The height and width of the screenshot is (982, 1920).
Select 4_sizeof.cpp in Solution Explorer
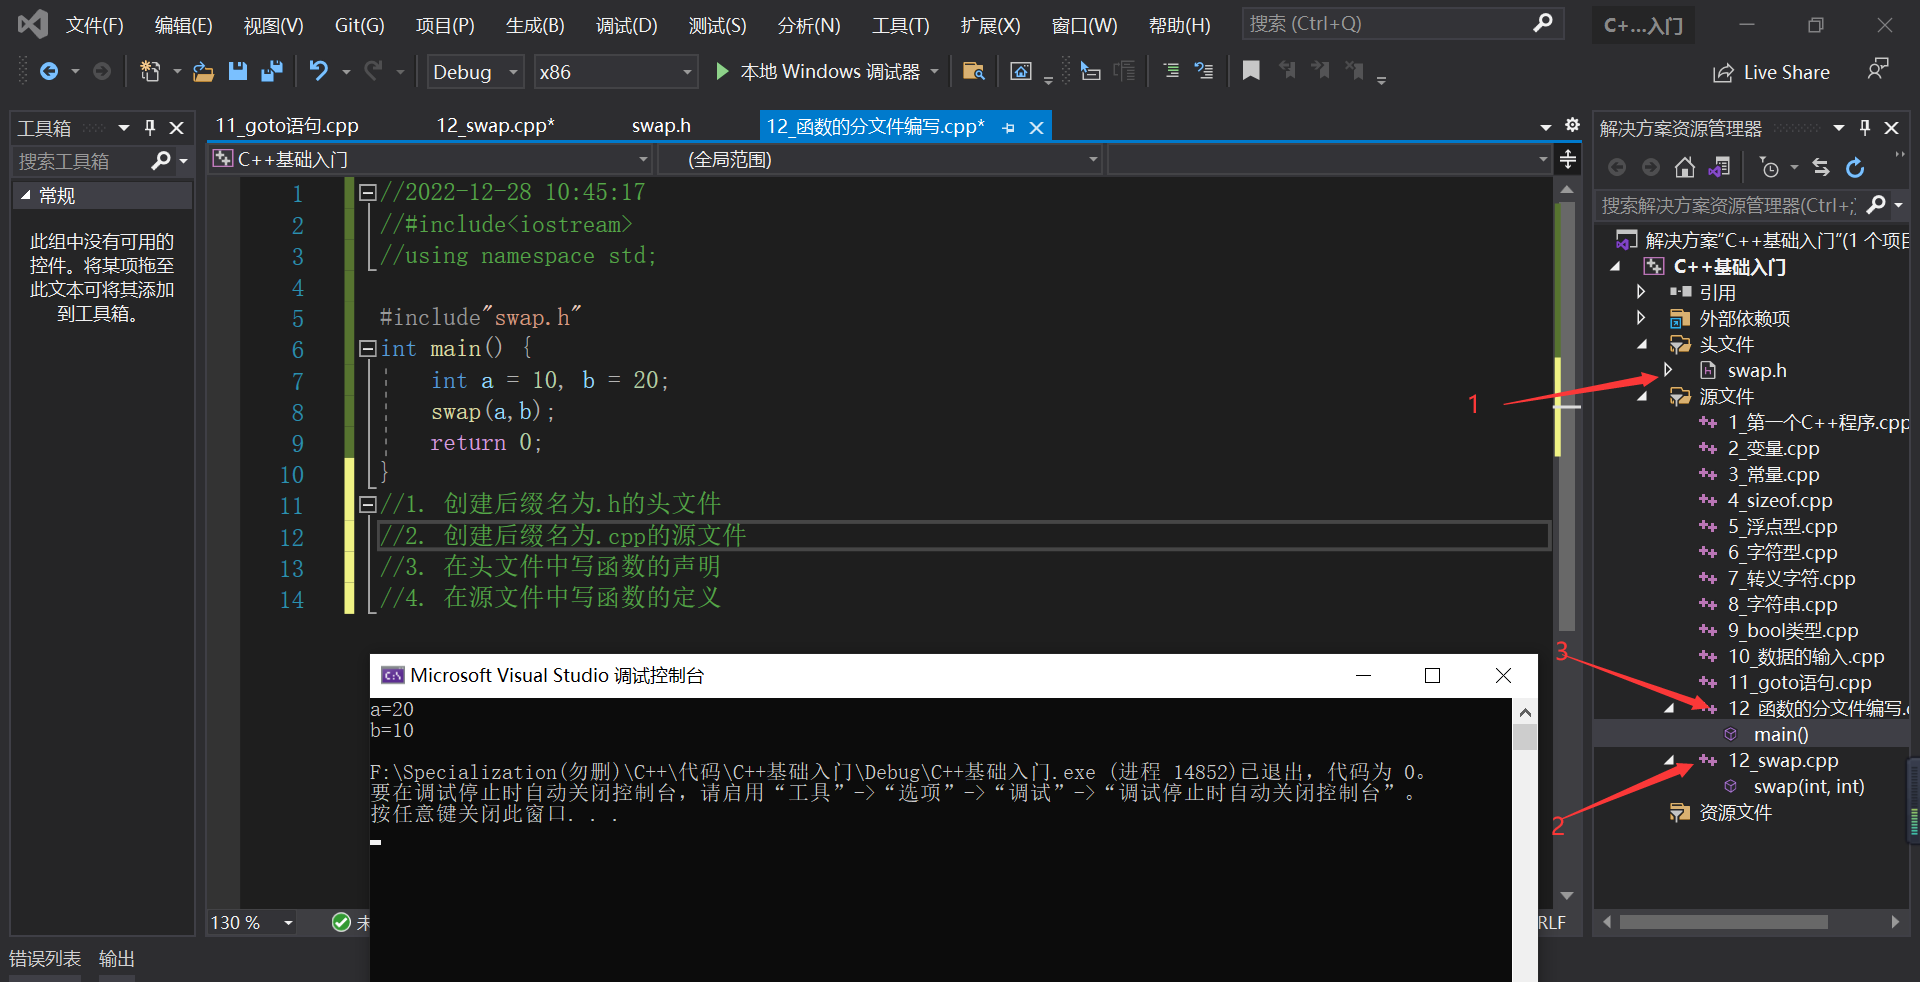click(x=1780, y=501)
